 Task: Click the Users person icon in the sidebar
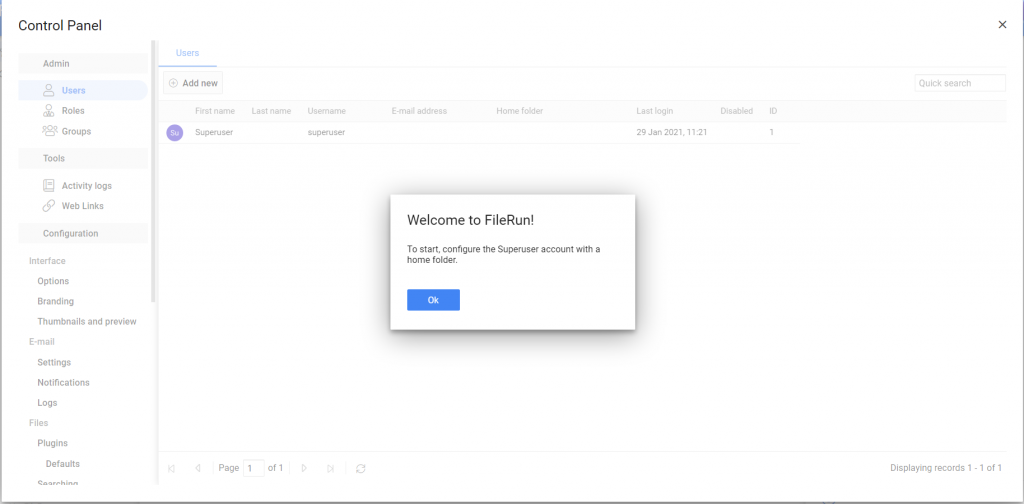point(48,90)
